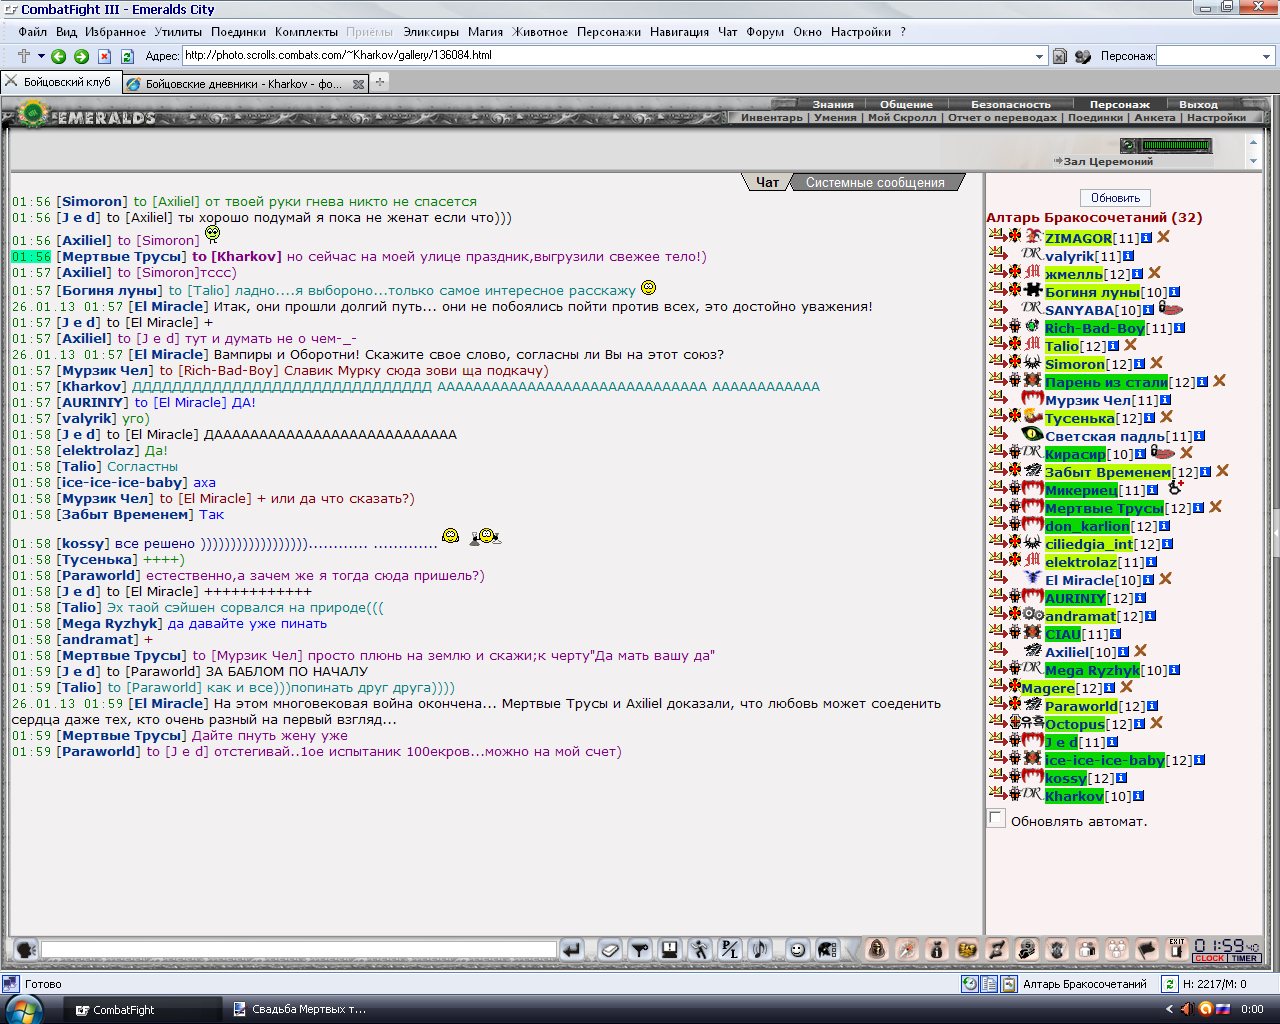1280x1024 pixels.
Task: Switch to the Бойцовские дневники tab
Action: point(244,84)
